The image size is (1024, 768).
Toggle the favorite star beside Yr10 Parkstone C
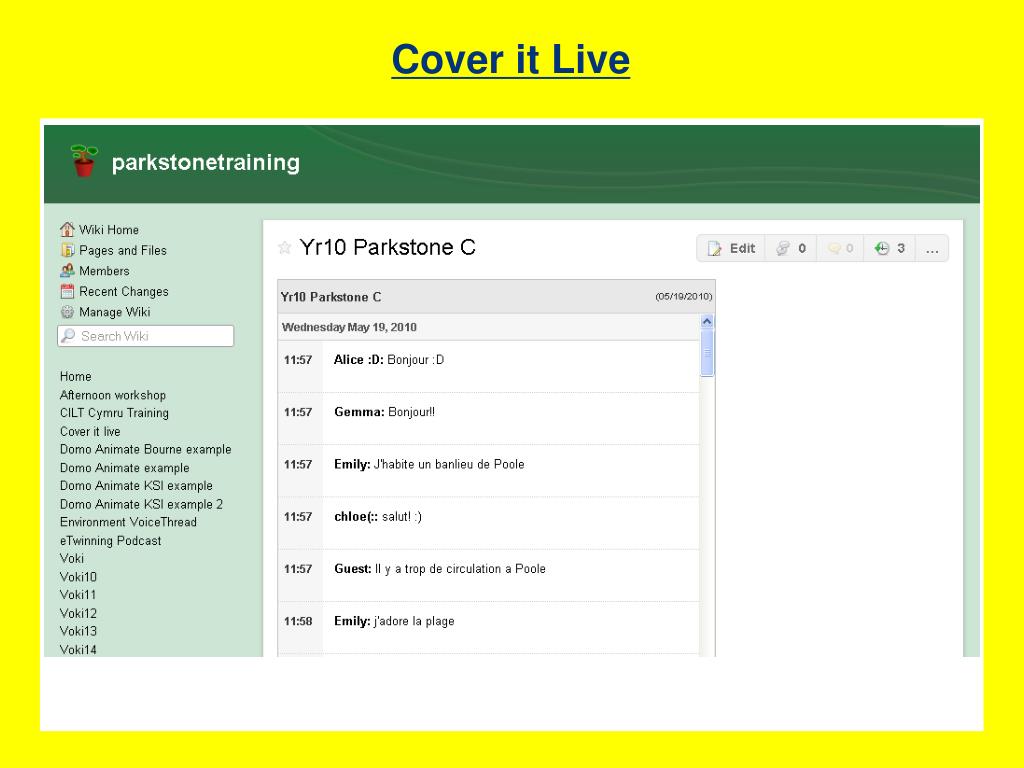[x=284, y=248]
